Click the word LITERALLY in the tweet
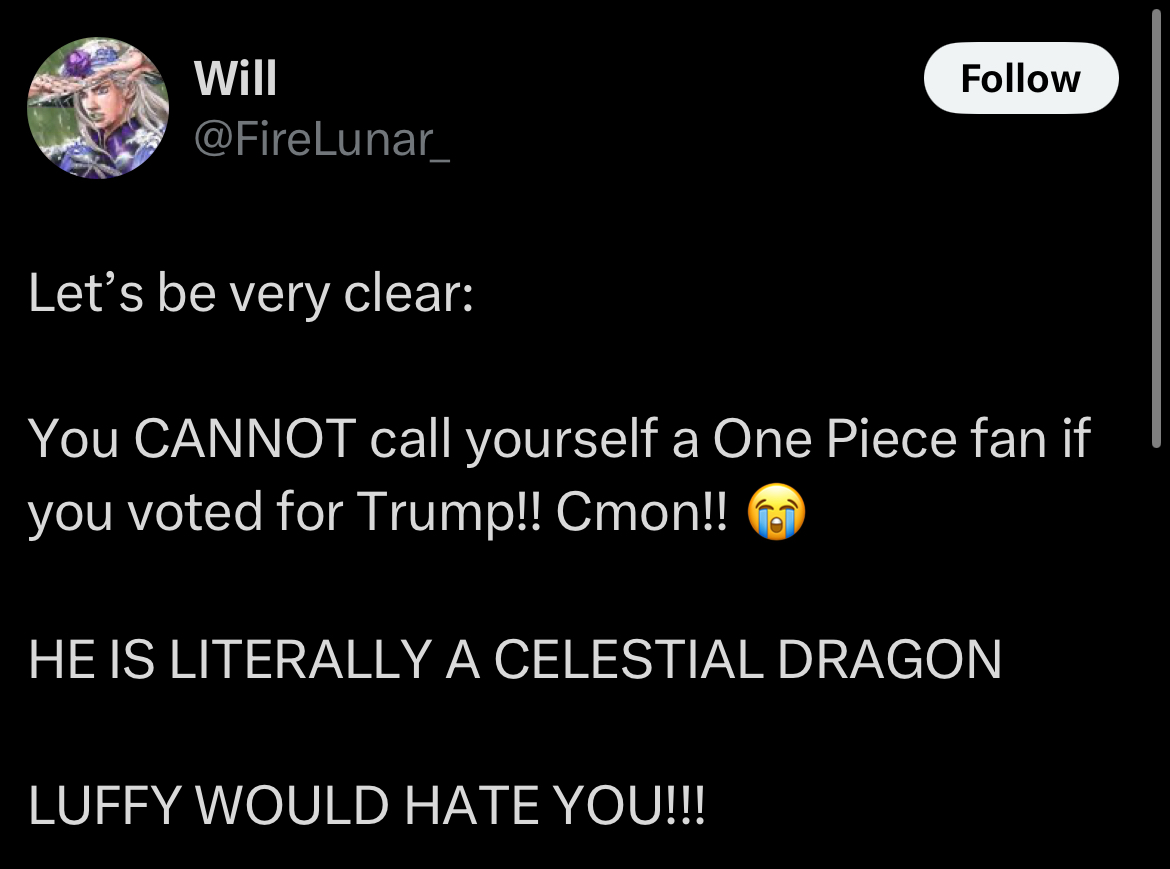This screenshot has height=869, width=1170. (x=301, y=660)
